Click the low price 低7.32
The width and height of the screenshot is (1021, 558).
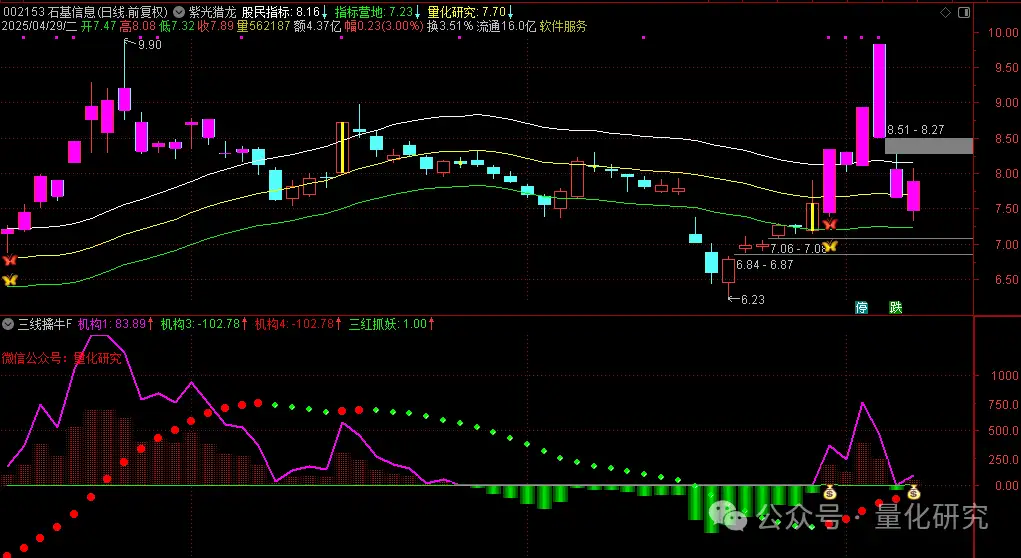point(176,26)
